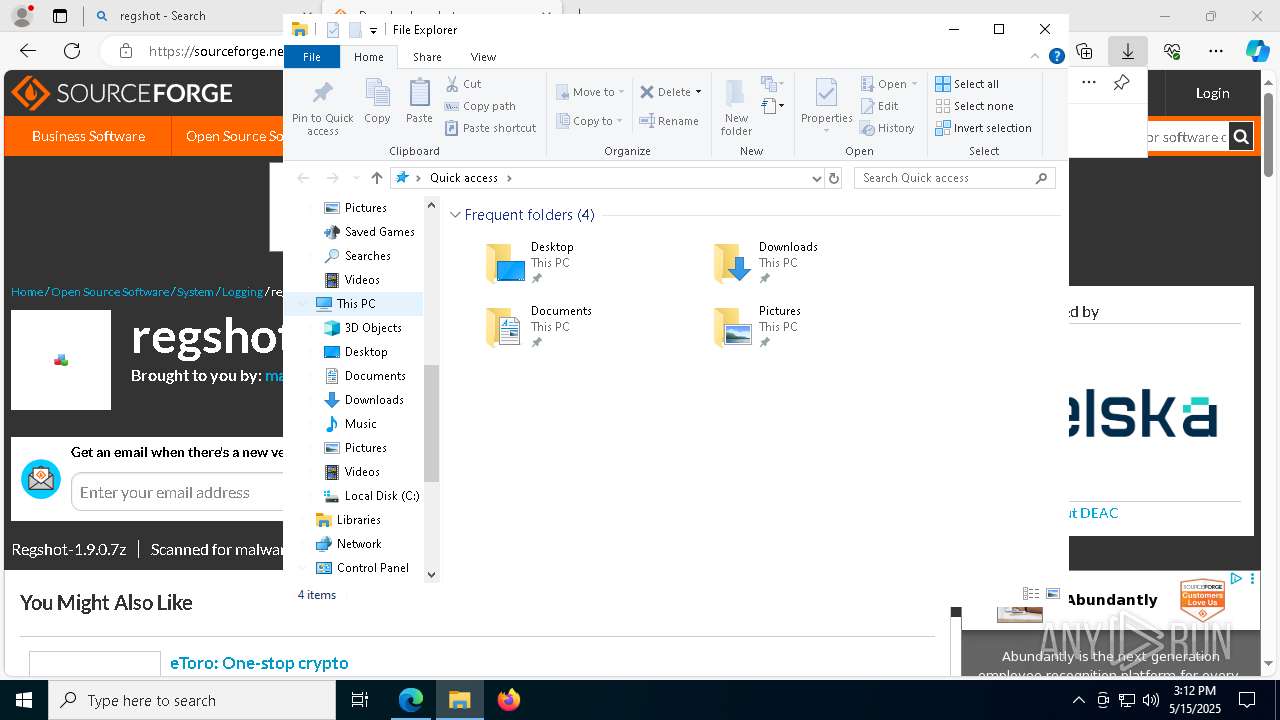Click Open Source Software breadcrumb link
Image resolution: width=1280 pixels, height=720 pixels.
(x=110, y=292)
